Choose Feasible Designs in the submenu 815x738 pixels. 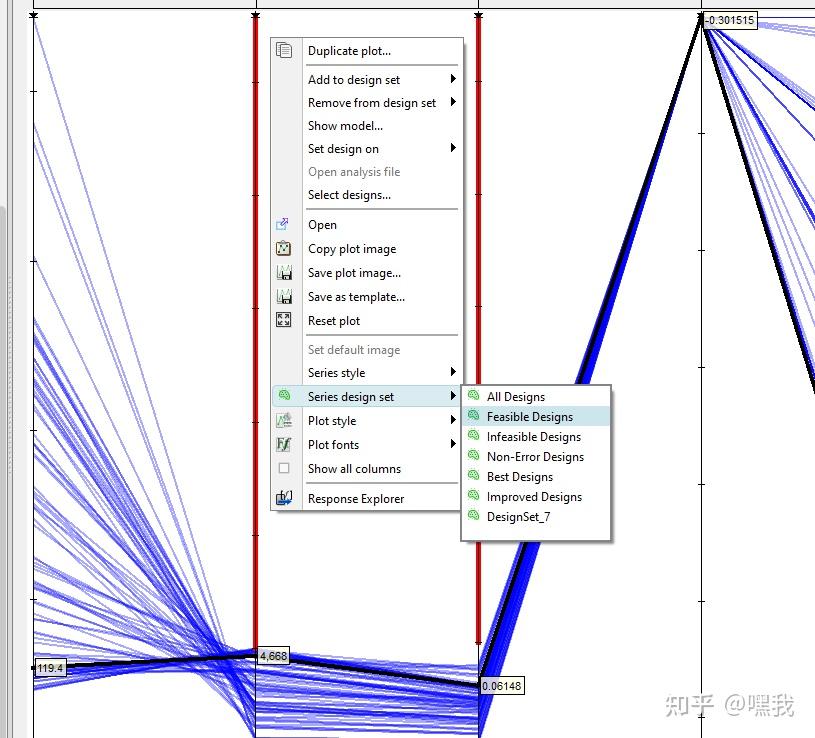click(x=536, y=416)
